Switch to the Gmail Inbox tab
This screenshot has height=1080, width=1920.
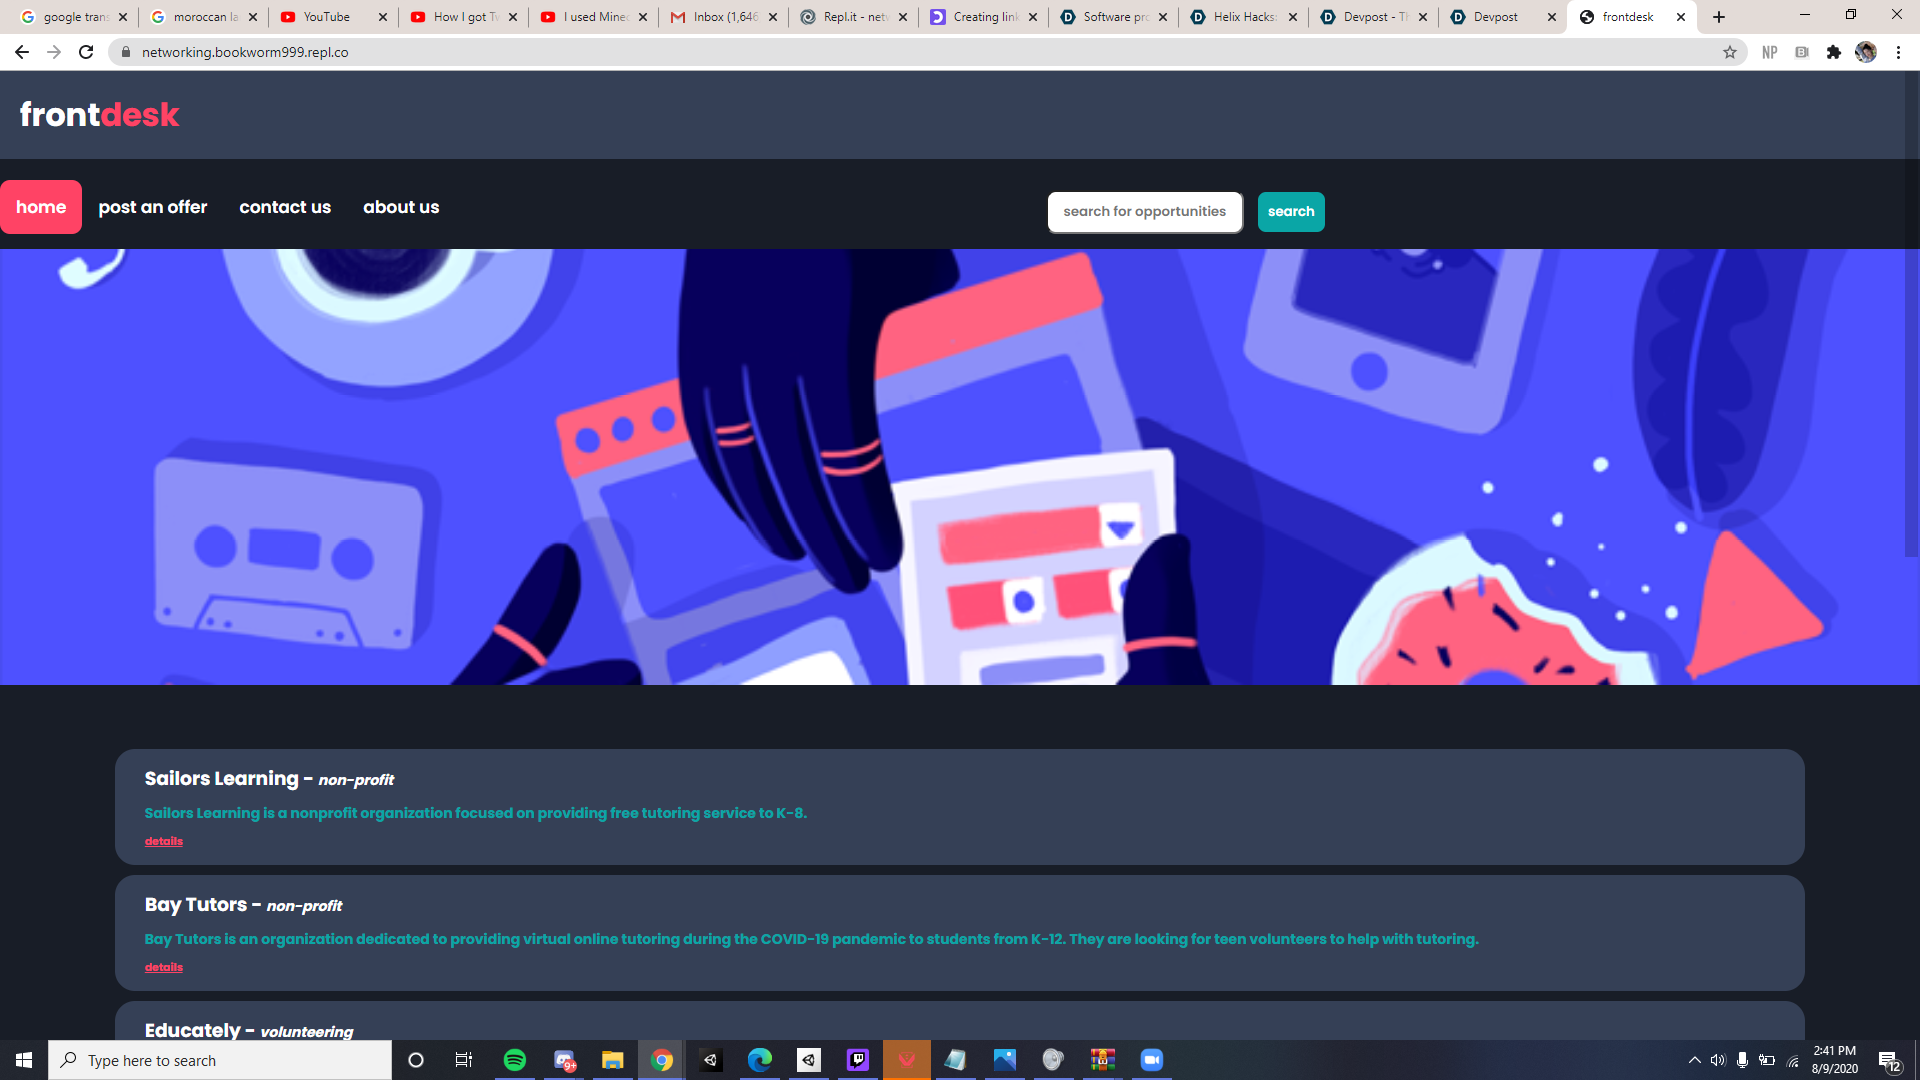tap(722, 17)
